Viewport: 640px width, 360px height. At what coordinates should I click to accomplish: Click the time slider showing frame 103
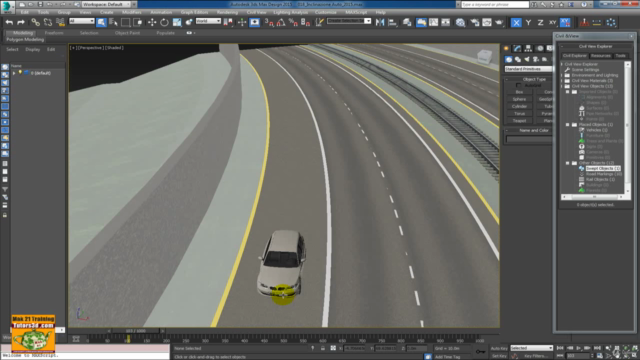(136, 331)
